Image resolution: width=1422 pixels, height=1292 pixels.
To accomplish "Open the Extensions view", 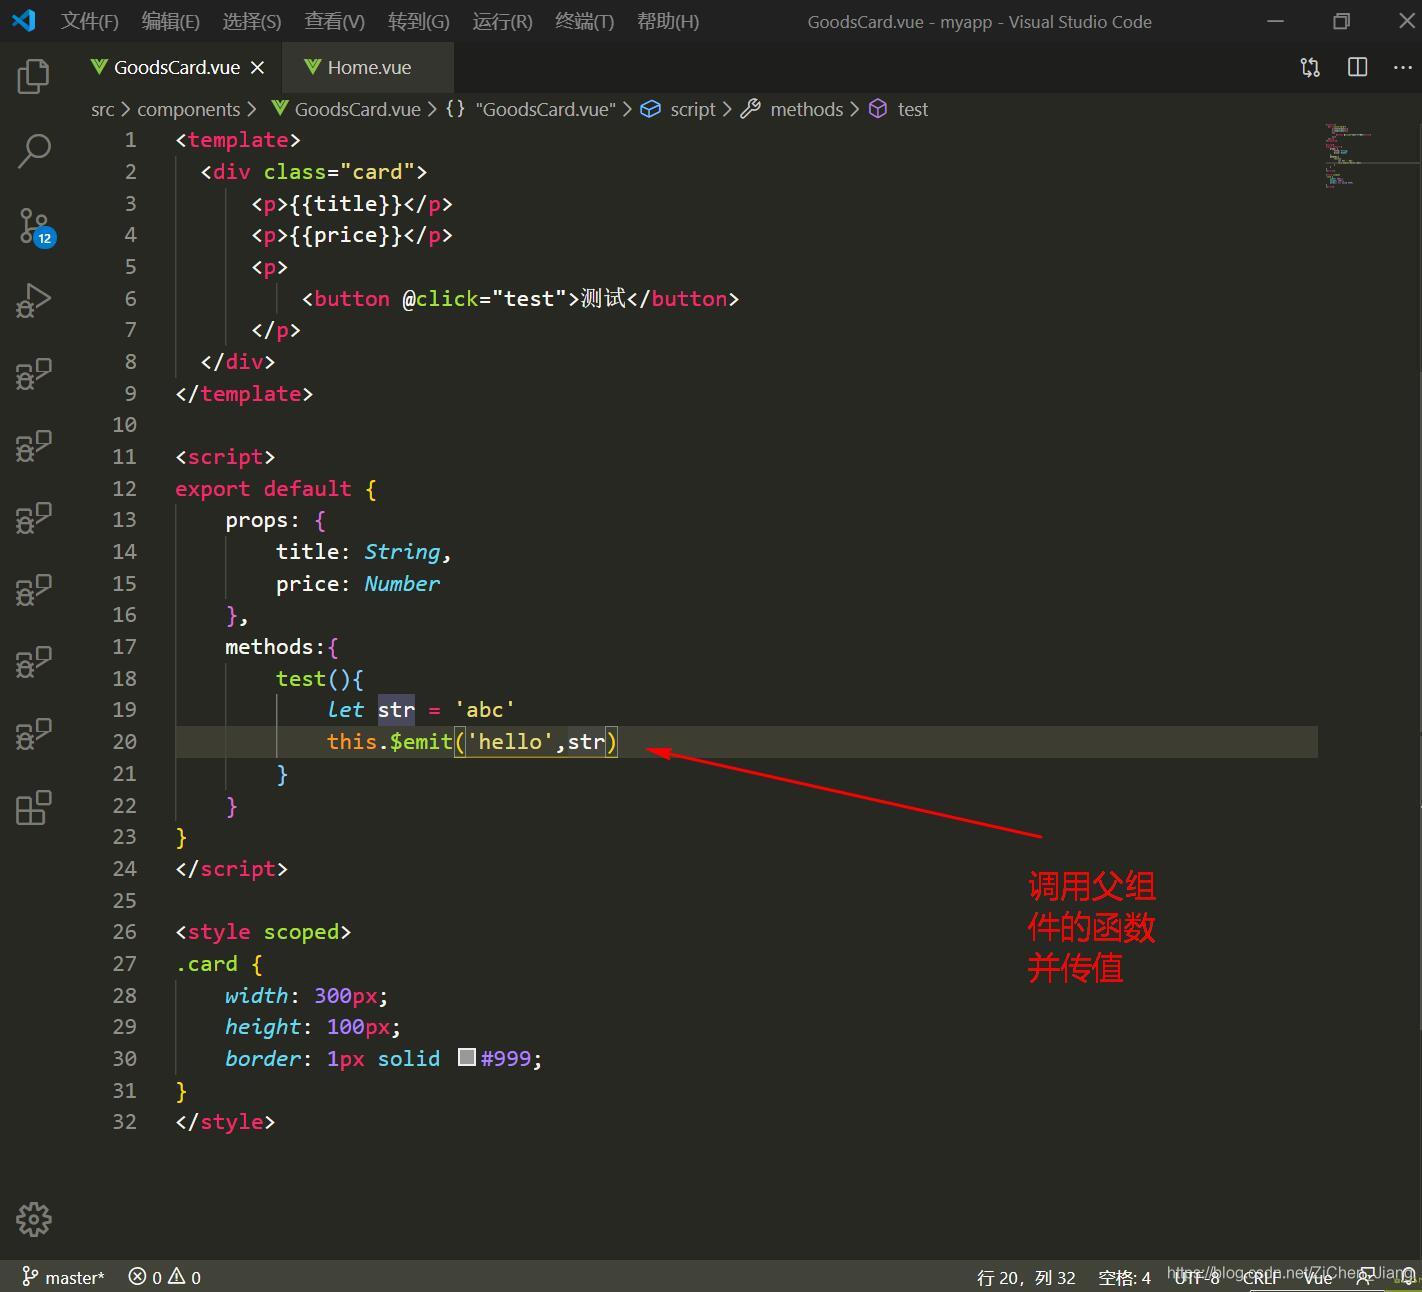I will [33, 808].
